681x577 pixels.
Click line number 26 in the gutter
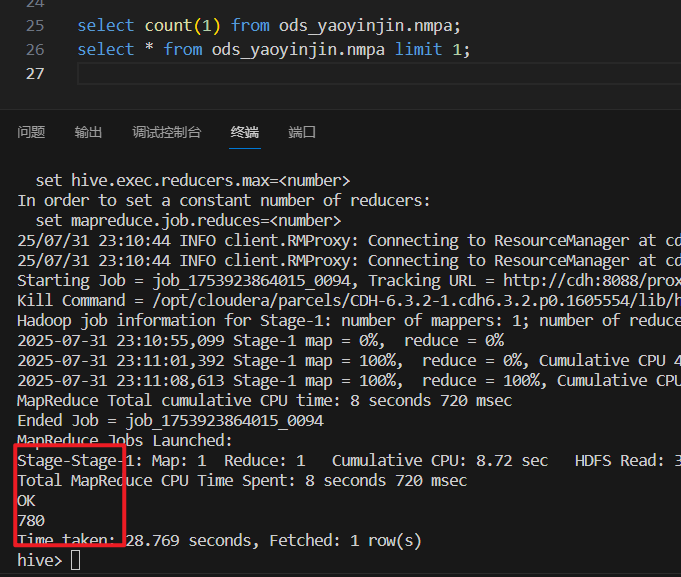coord(34,49)
